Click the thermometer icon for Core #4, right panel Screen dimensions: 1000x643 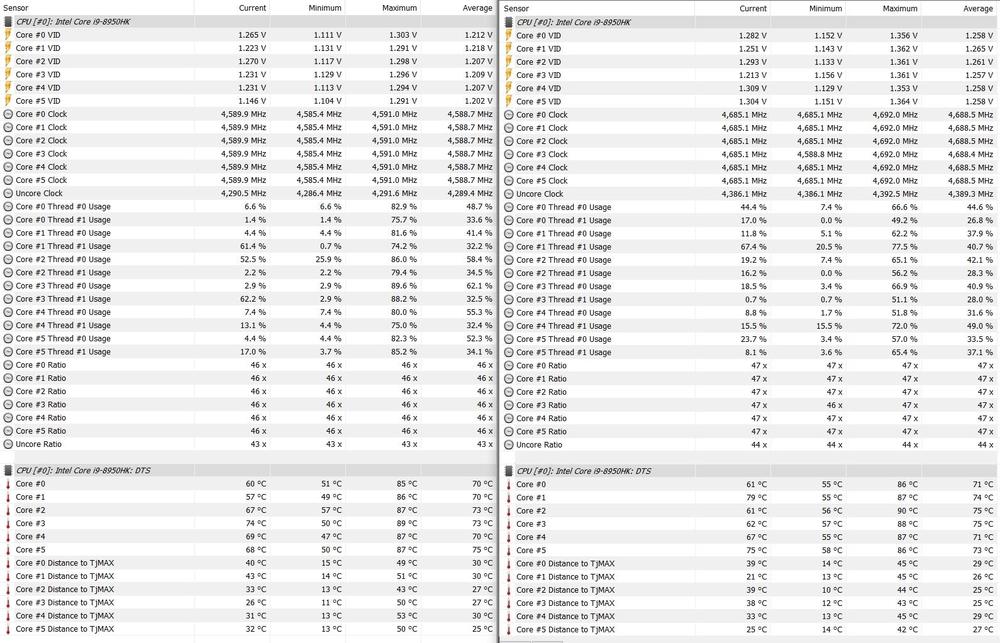509,536
